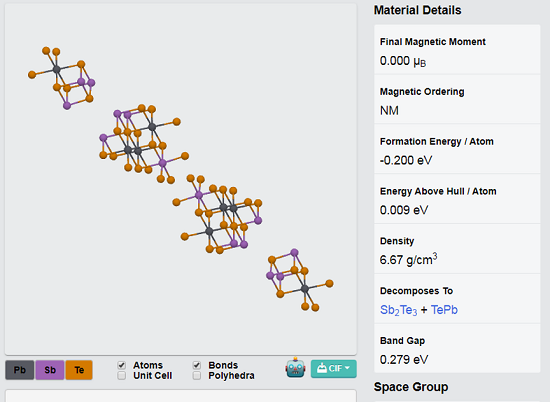Click the Space Group section heading
Viewport: 550px width, 402px height.
(x=411, y=387)
